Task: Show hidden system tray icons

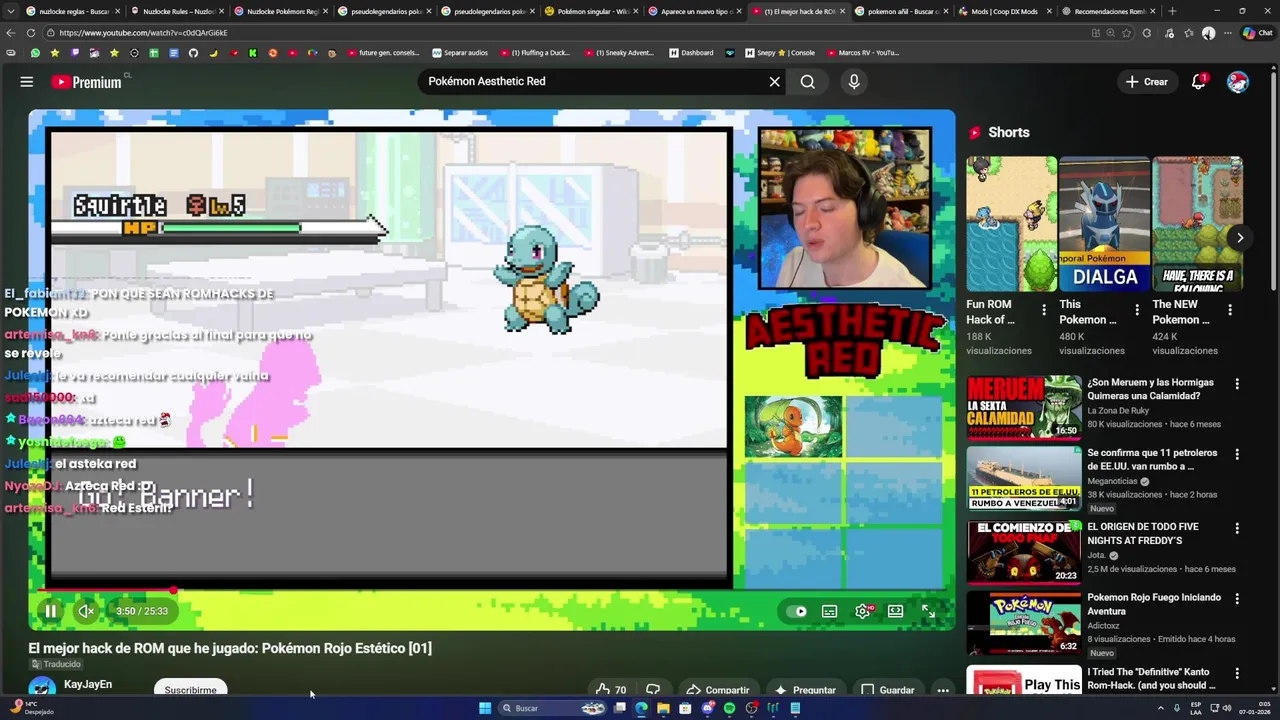Action: 1161,708
